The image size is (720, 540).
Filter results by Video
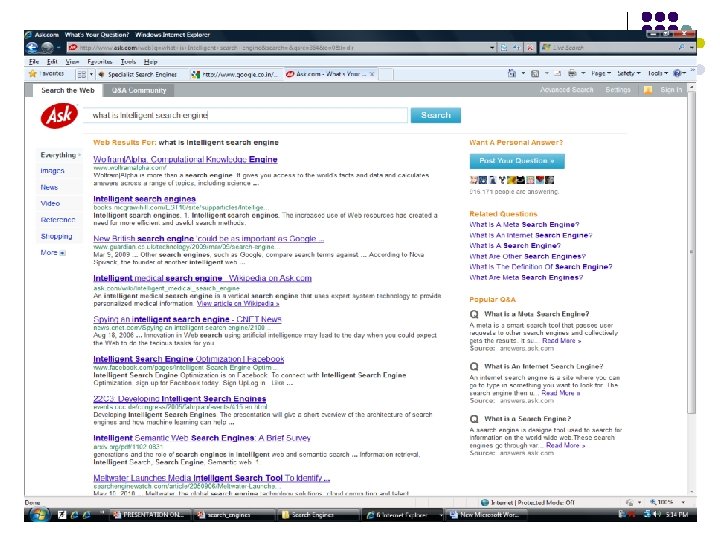[50, 203]
